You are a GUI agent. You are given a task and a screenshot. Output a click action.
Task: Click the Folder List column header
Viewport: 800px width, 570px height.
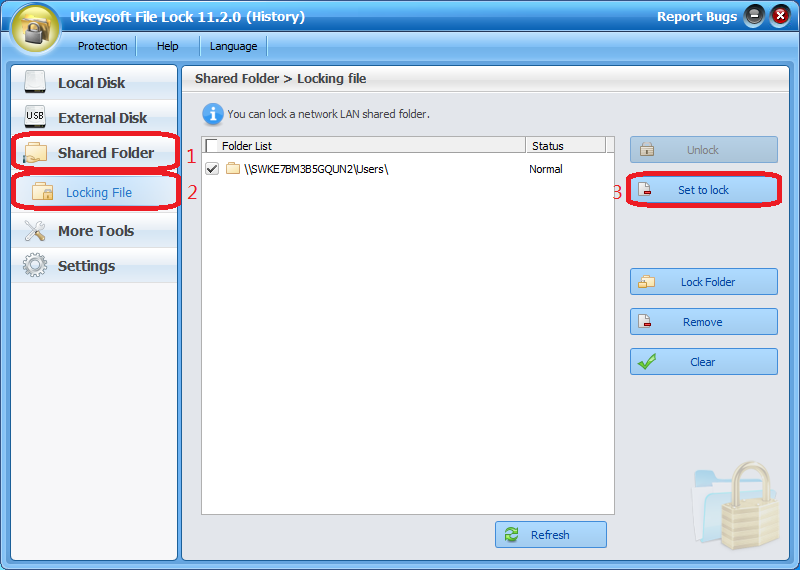click(364, 145)
